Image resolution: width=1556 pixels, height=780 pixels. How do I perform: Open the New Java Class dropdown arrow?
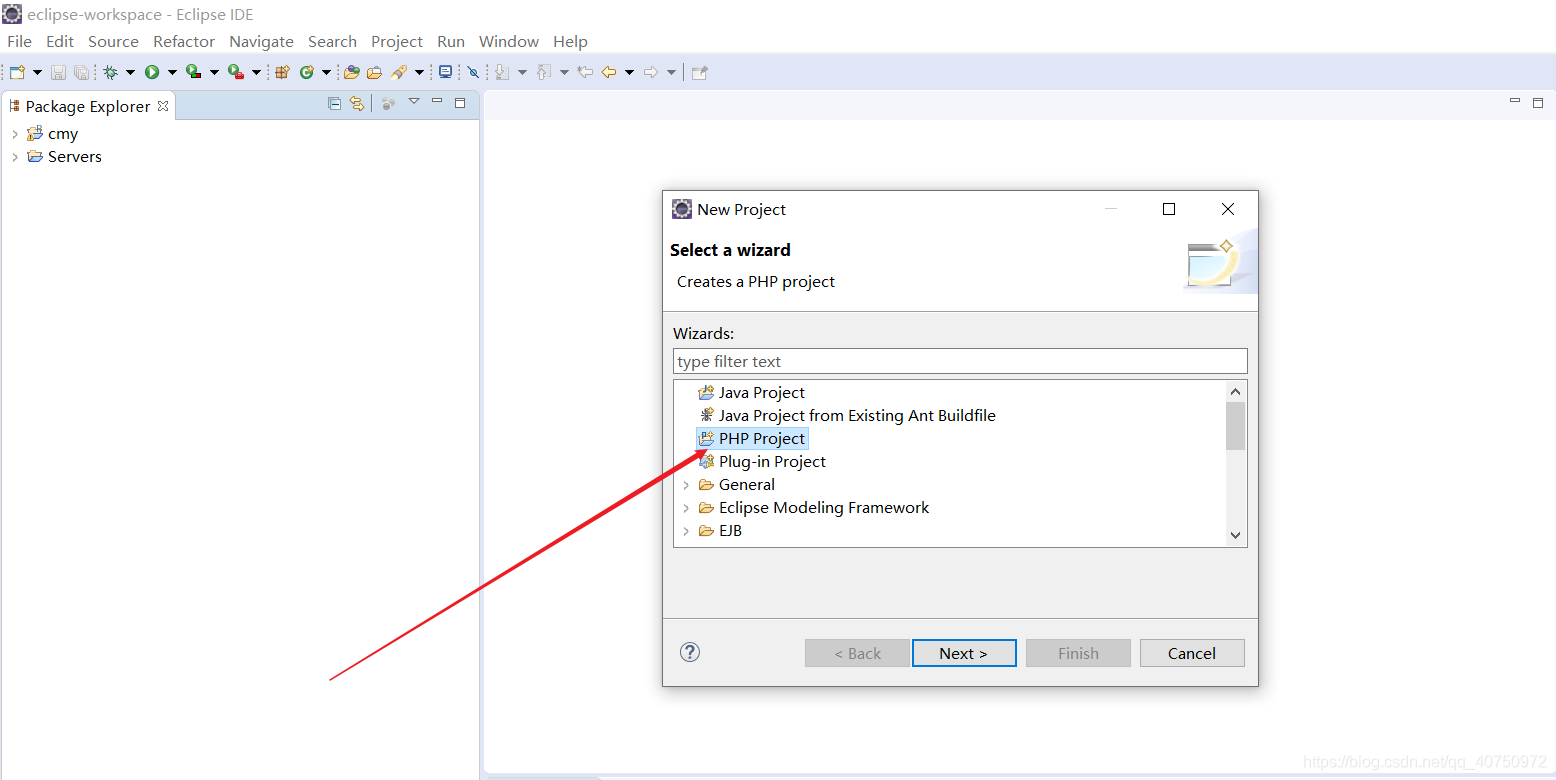coord(326,72)
